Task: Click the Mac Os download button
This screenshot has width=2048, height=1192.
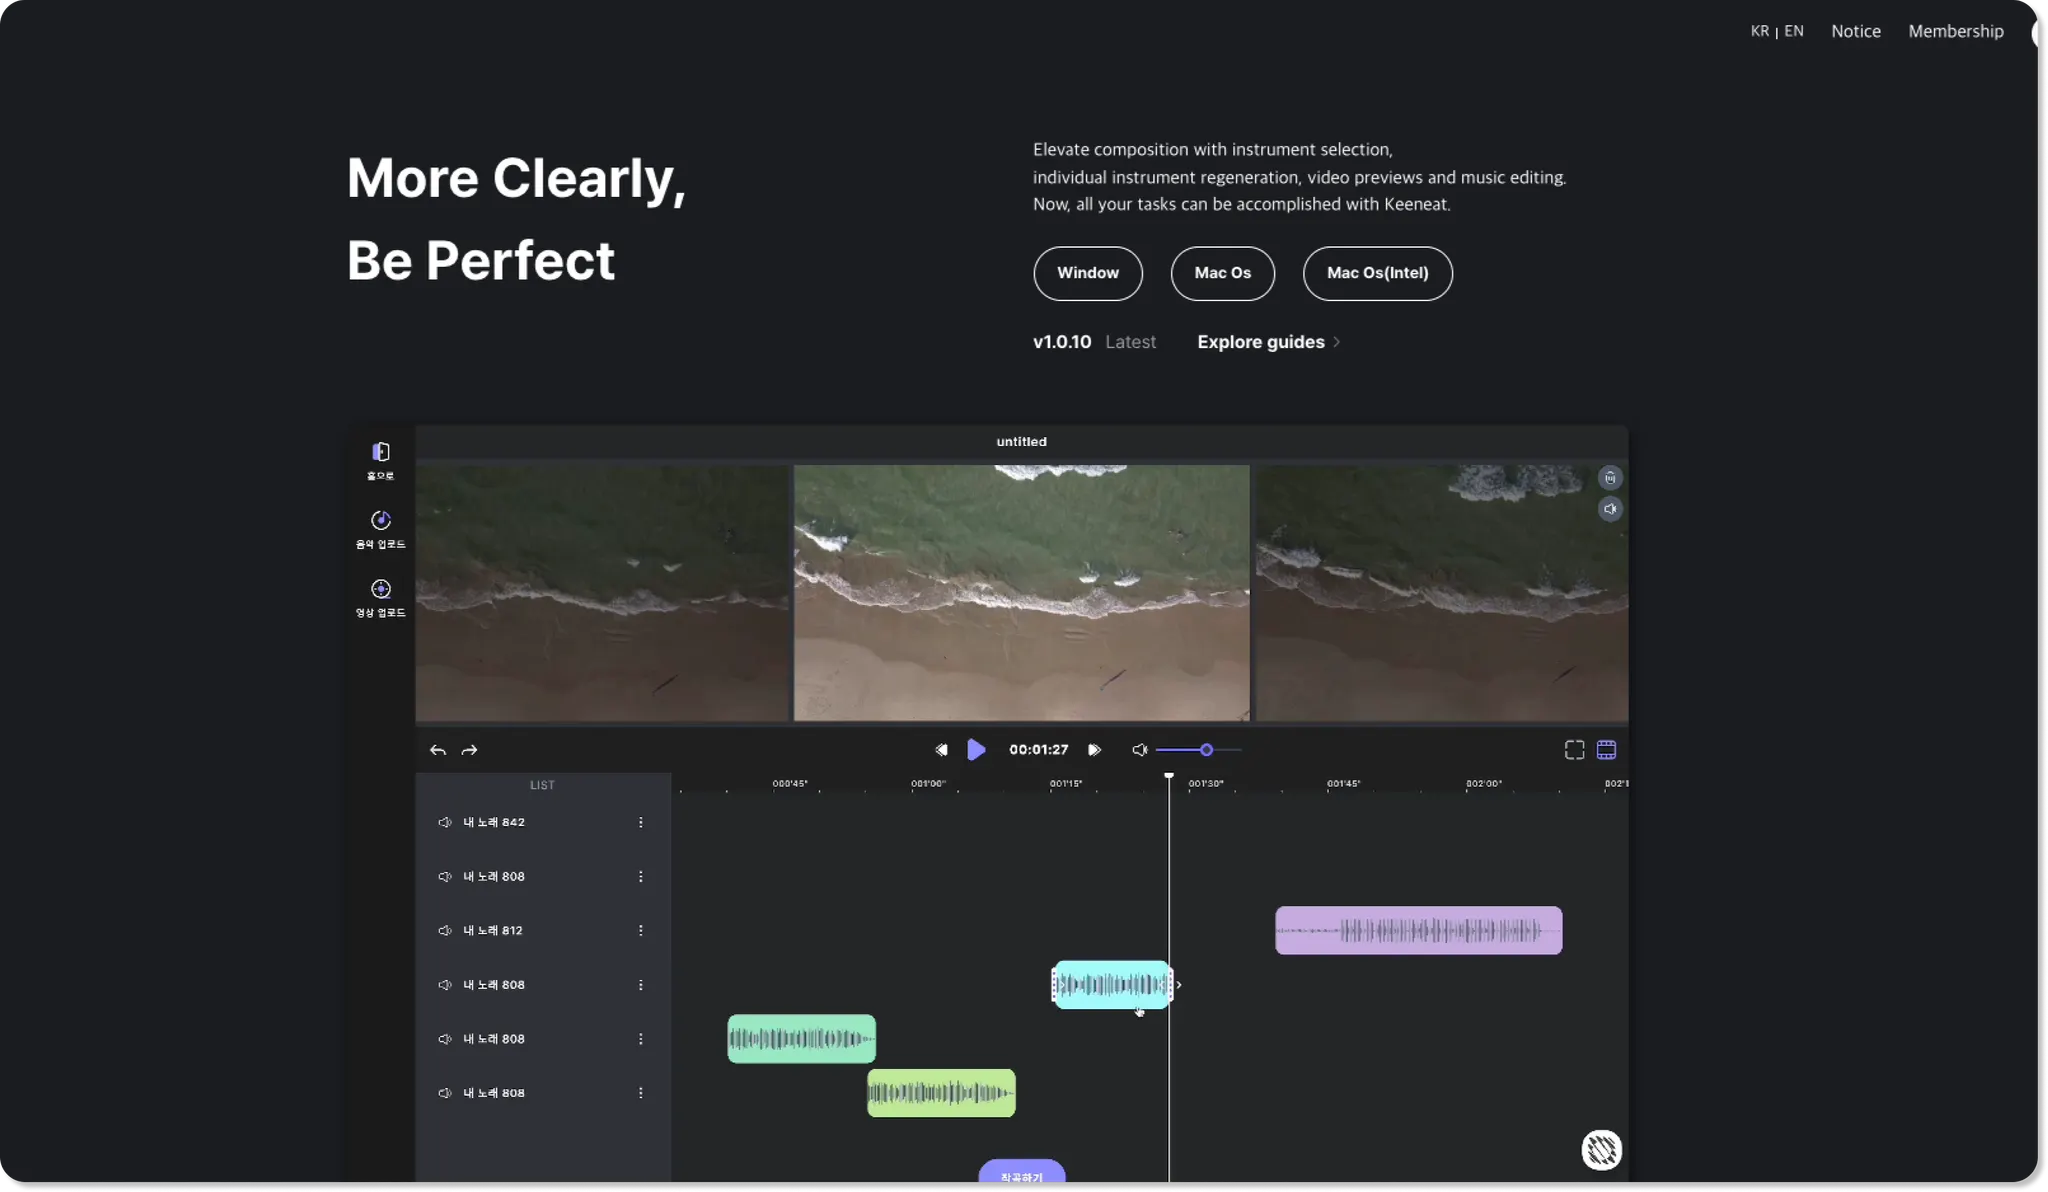Action: (x=1222, y=273)
